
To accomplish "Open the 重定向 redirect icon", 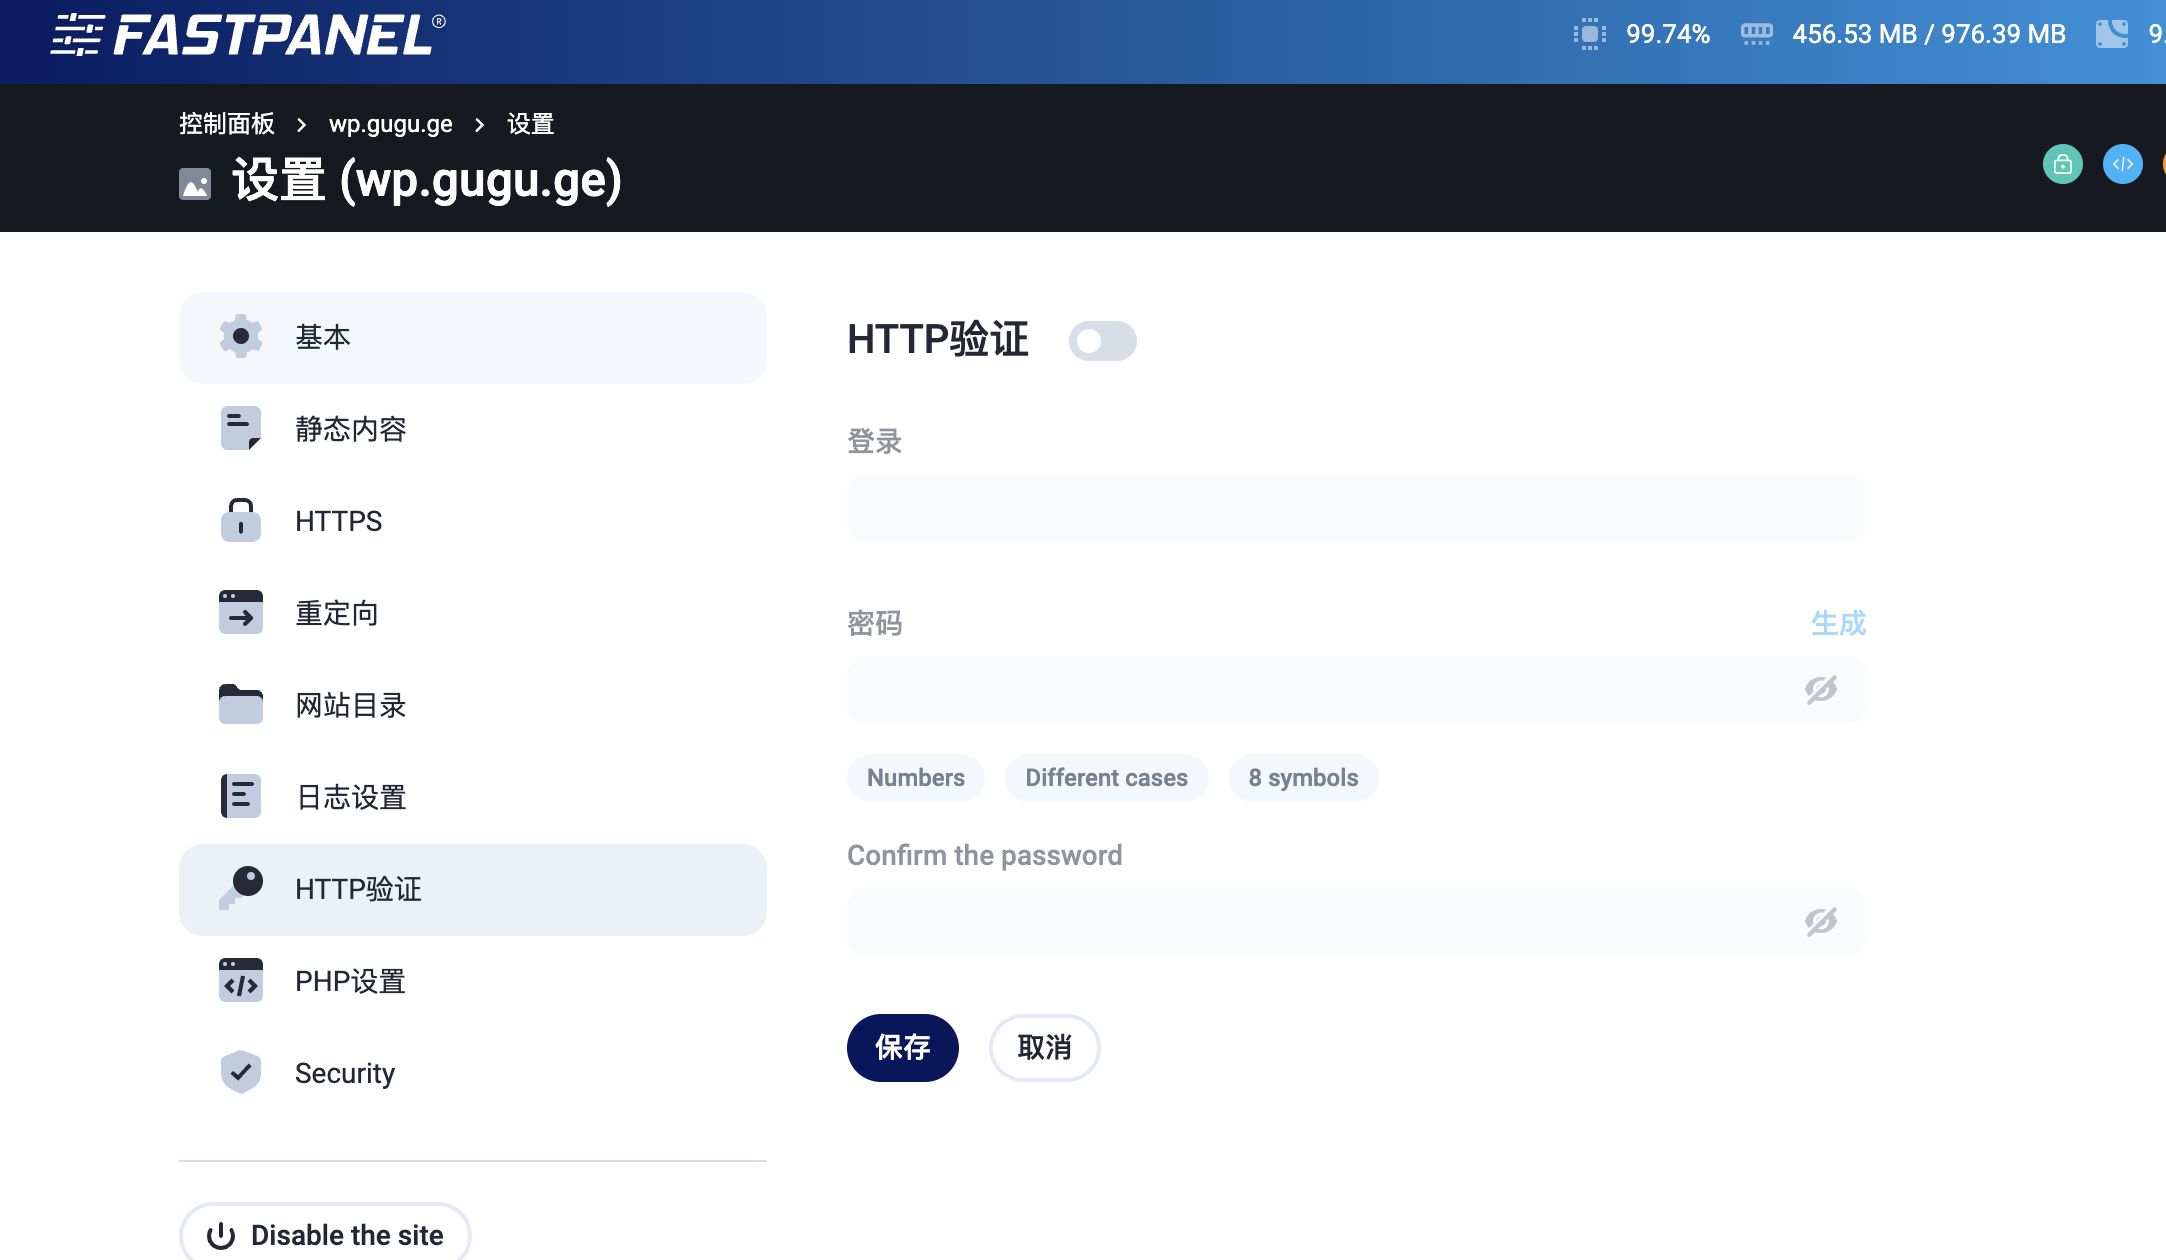I will [240, 612].
